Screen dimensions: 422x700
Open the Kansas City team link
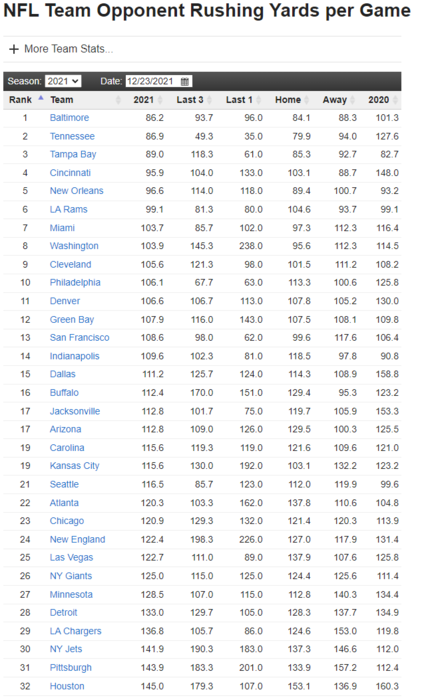pos(75,466)
